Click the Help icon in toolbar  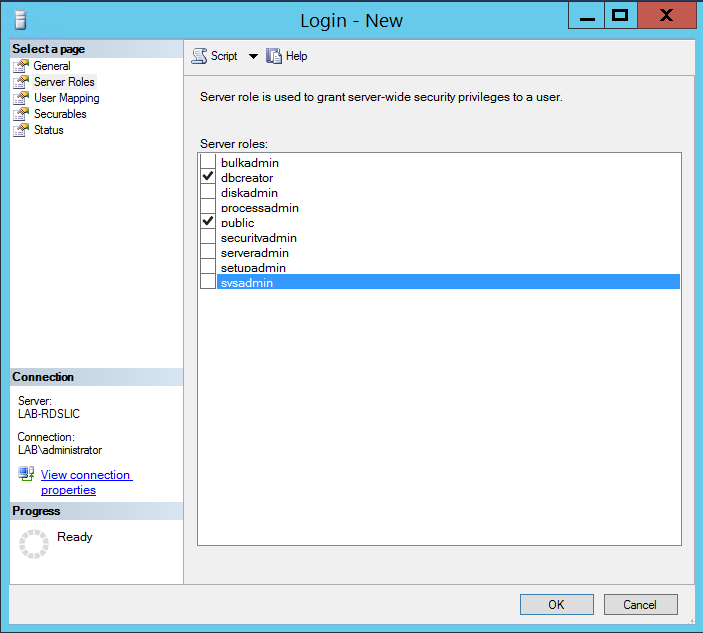pyautogui.click(x=274, y=57)
